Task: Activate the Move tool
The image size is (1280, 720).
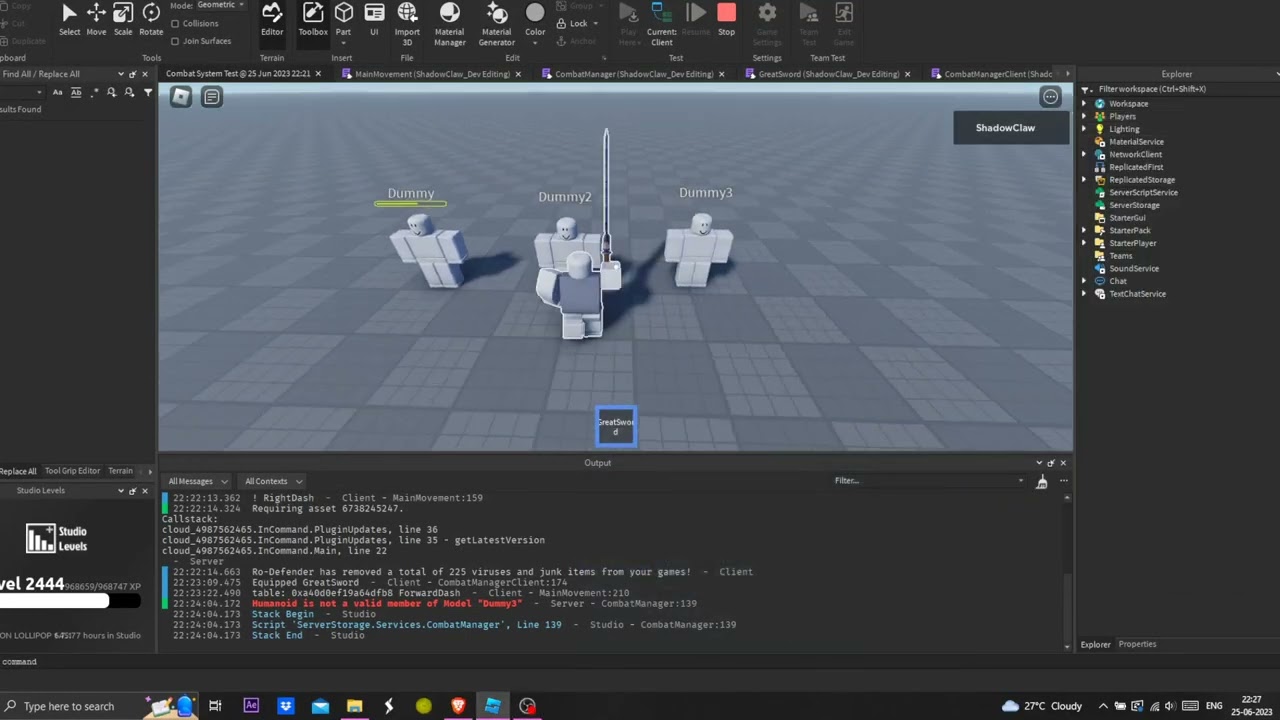Action: [96, 19]
